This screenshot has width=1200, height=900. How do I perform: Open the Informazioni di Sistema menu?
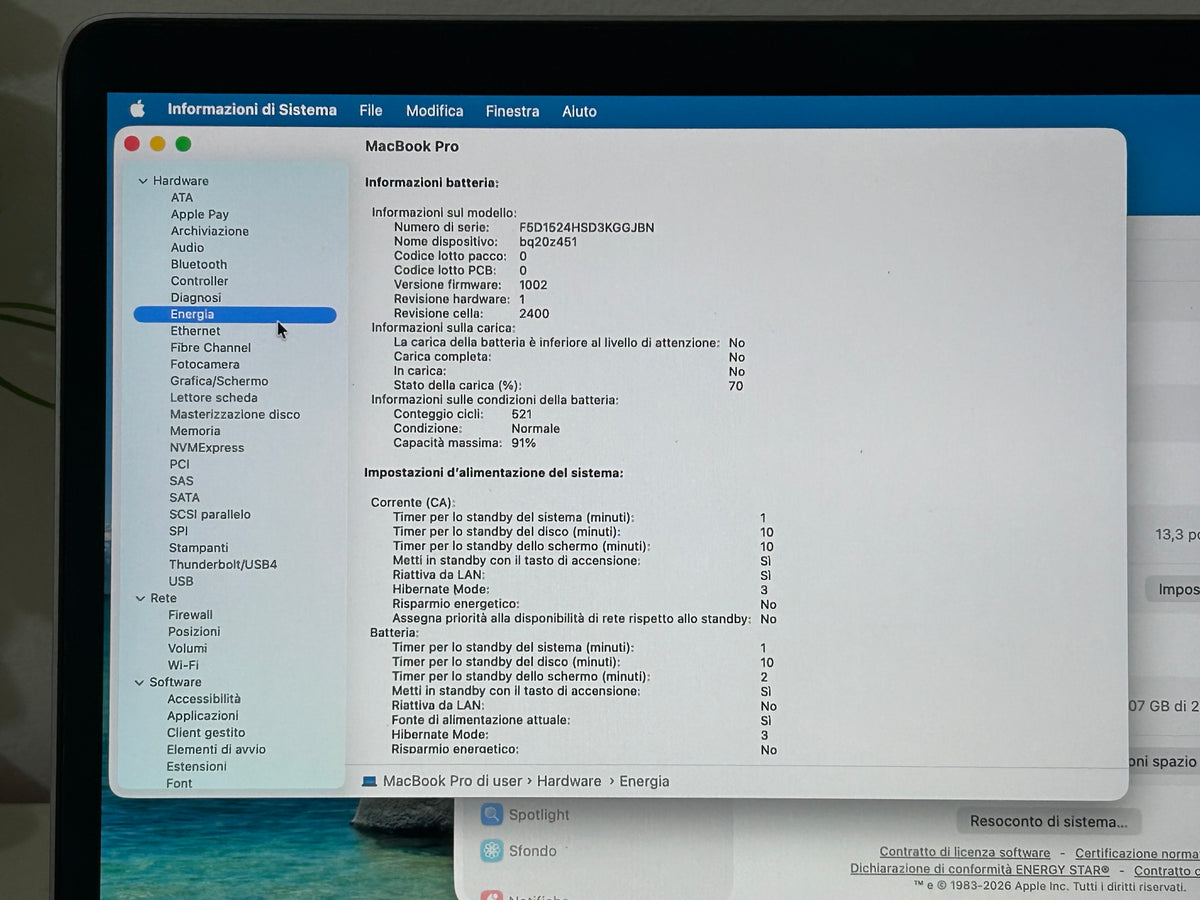(252, 110)
